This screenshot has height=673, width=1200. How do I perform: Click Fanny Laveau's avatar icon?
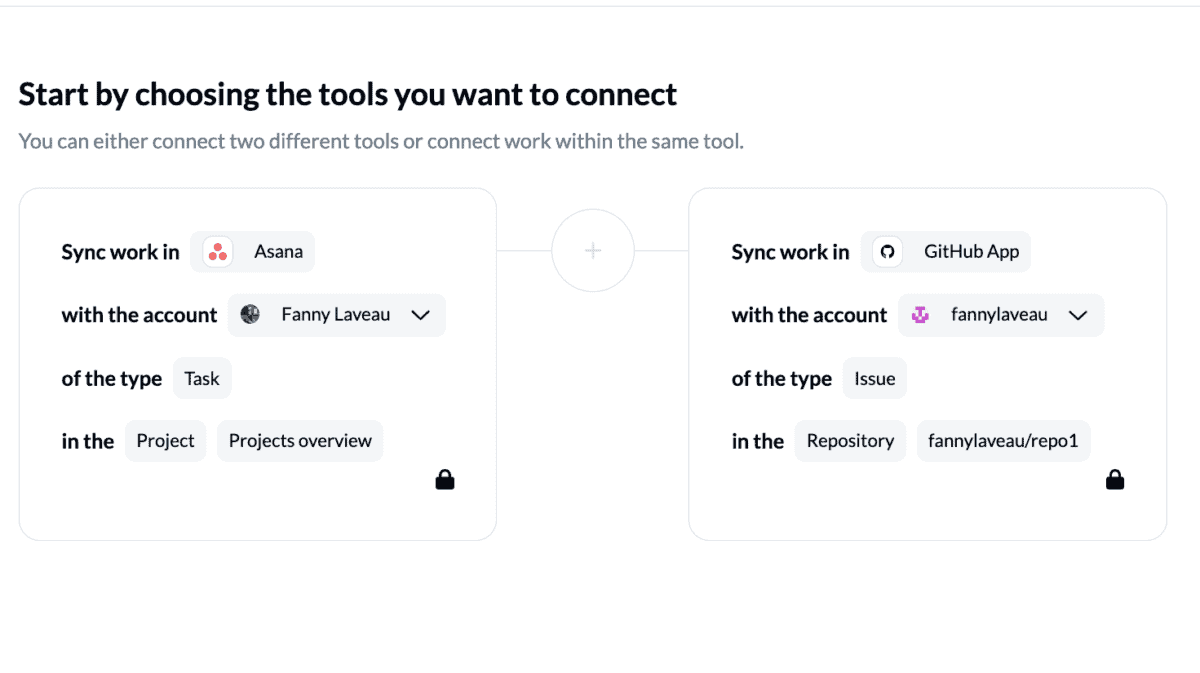[x=249, y=314]
